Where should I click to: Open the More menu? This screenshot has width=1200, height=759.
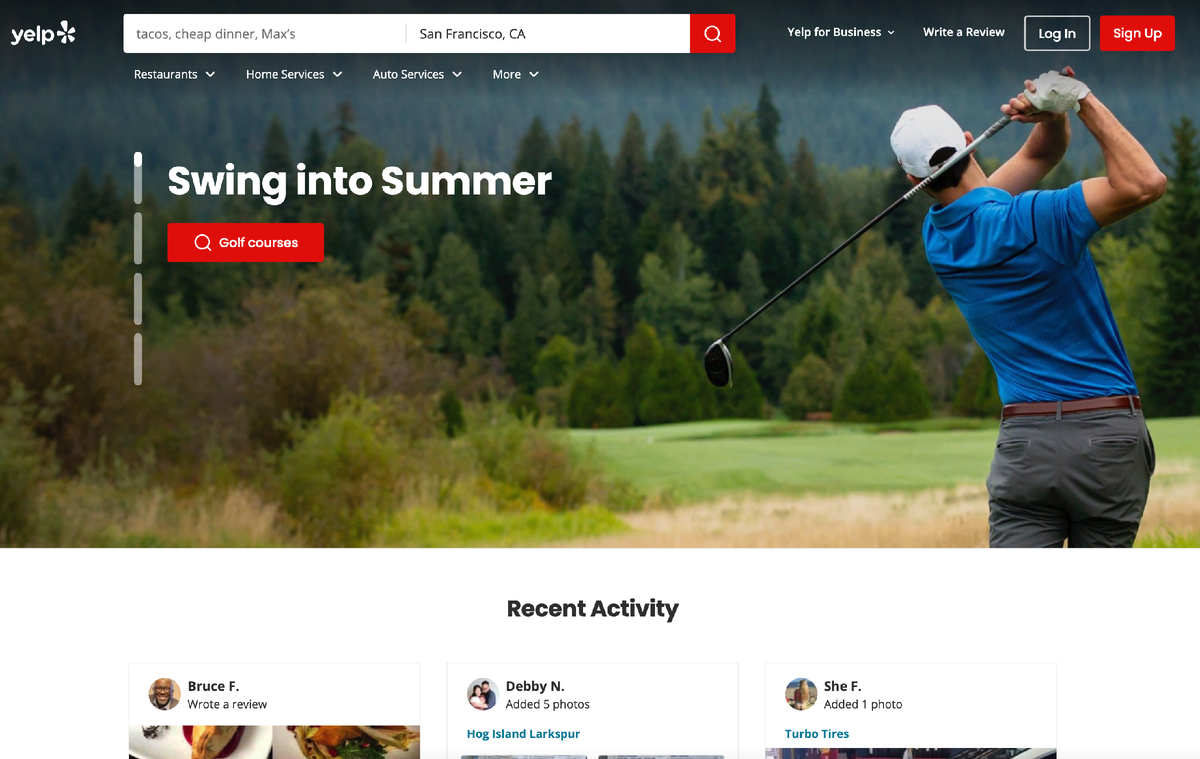coord(516,74)
